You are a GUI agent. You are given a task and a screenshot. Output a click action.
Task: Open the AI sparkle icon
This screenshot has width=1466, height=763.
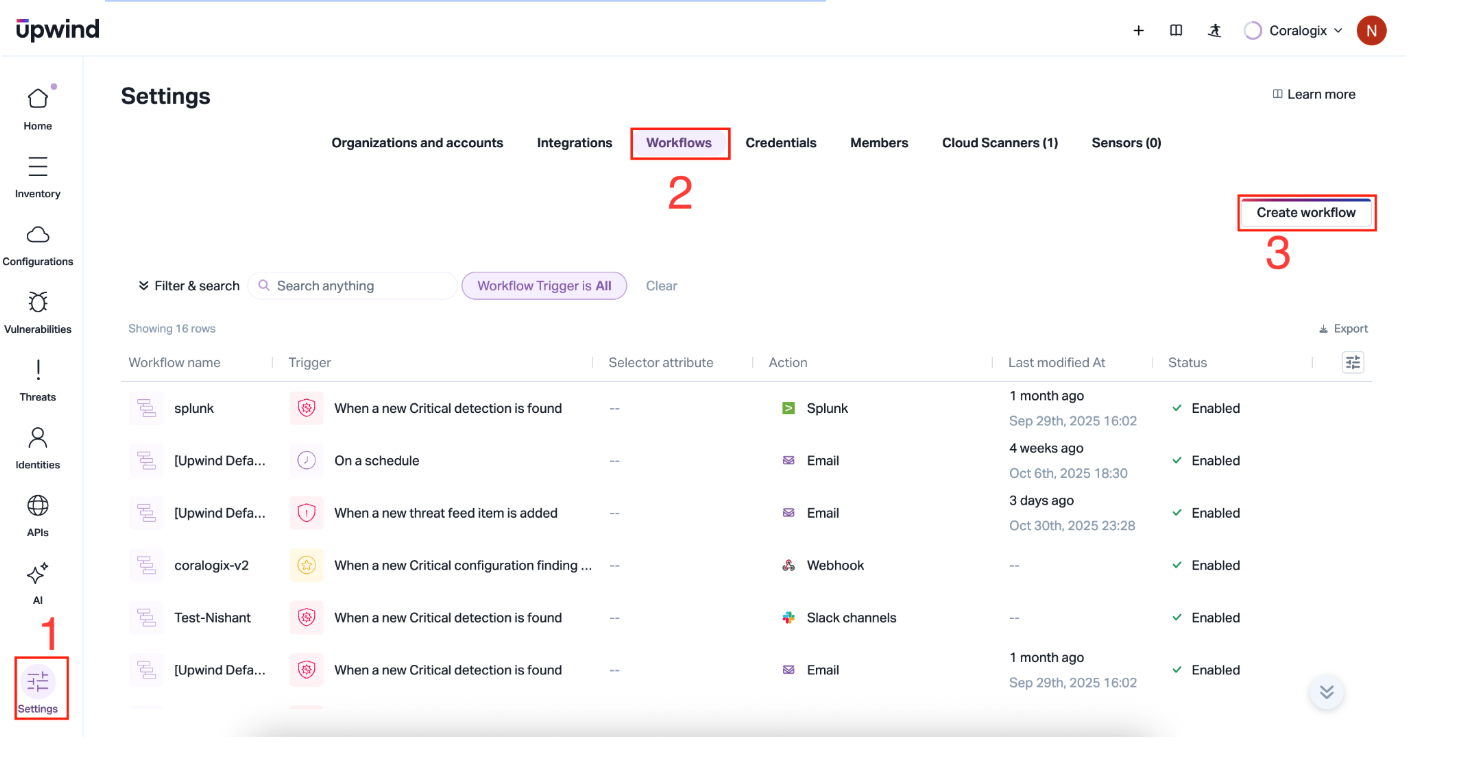click(x=38, y=574)
